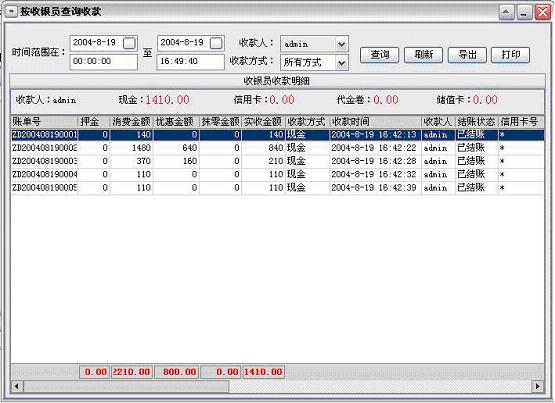Click the 查询 button

coord(379,55)
